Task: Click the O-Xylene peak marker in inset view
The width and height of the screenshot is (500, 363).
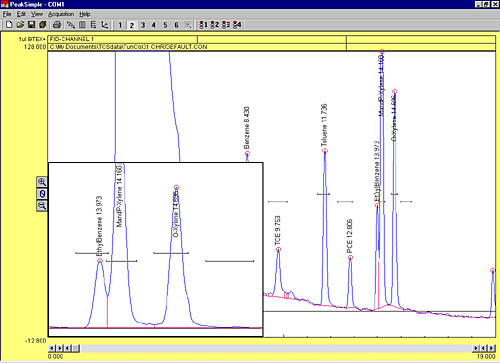Action: click(x=176, y=187)
